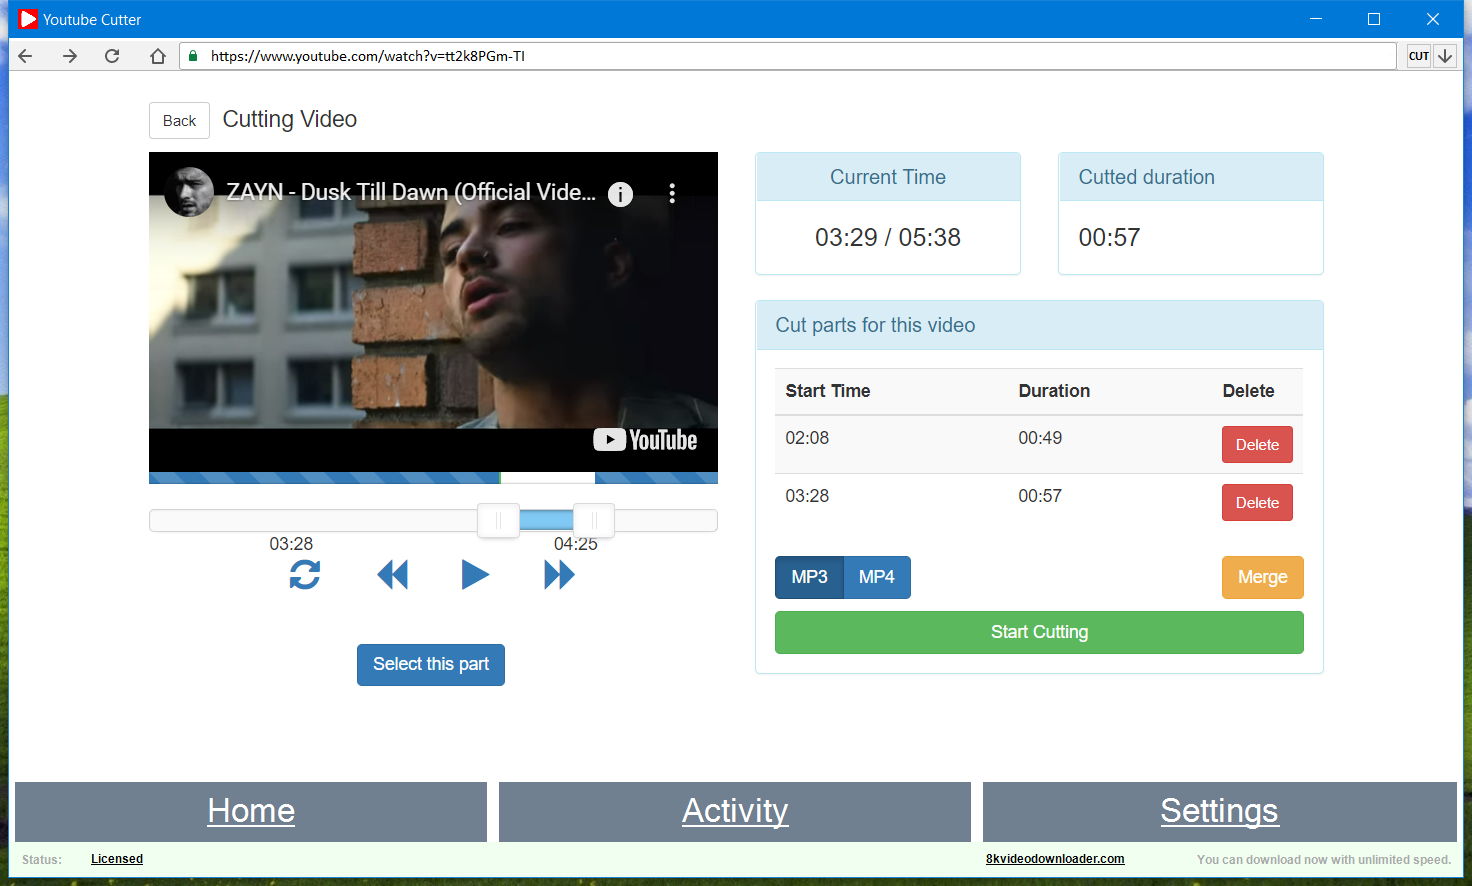This screenshot has width=1472, height=886.
Task: Click the Duration column header
Action: coord(1054,391)
